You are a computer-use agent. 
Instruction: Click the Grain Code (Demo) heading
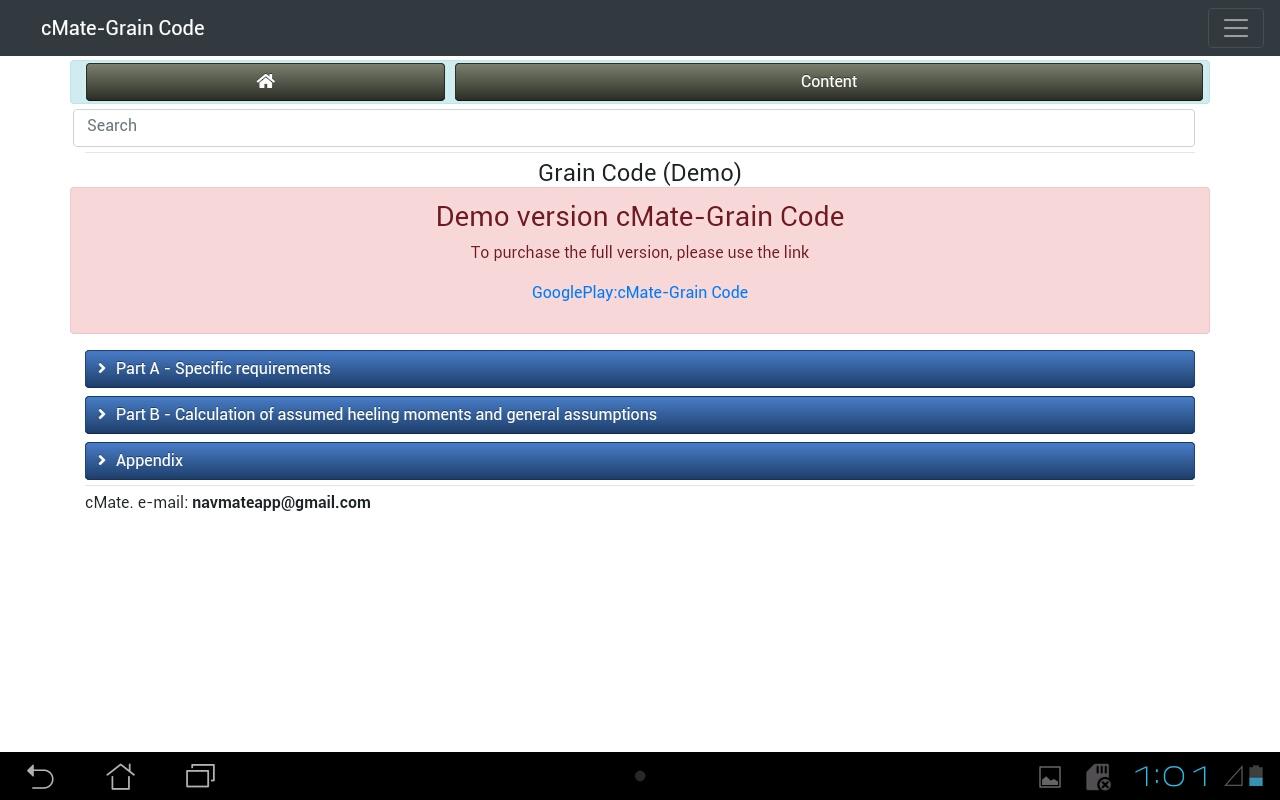point(640,172)
